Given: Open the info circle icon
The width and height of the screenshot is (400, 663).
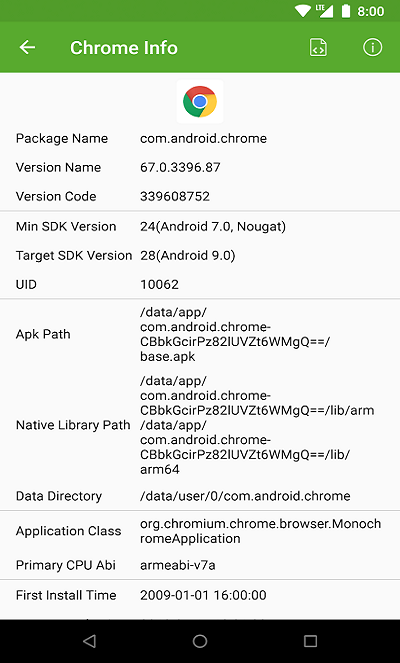Looking at the screenshot, I should click(373, 47).
